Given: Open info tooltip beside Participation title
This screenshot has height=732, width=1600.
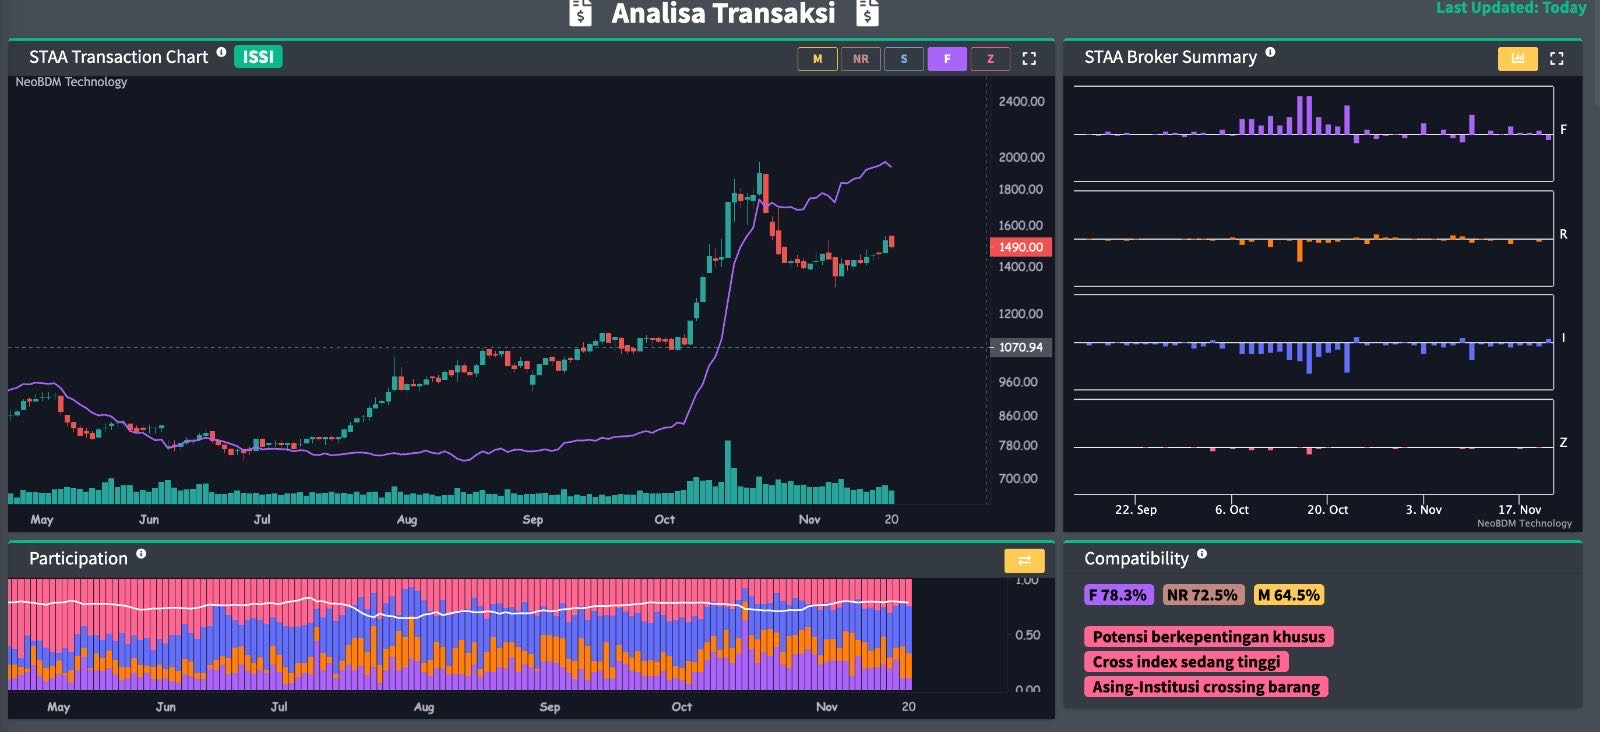Looking at the screenshot, I should point(141,553).
